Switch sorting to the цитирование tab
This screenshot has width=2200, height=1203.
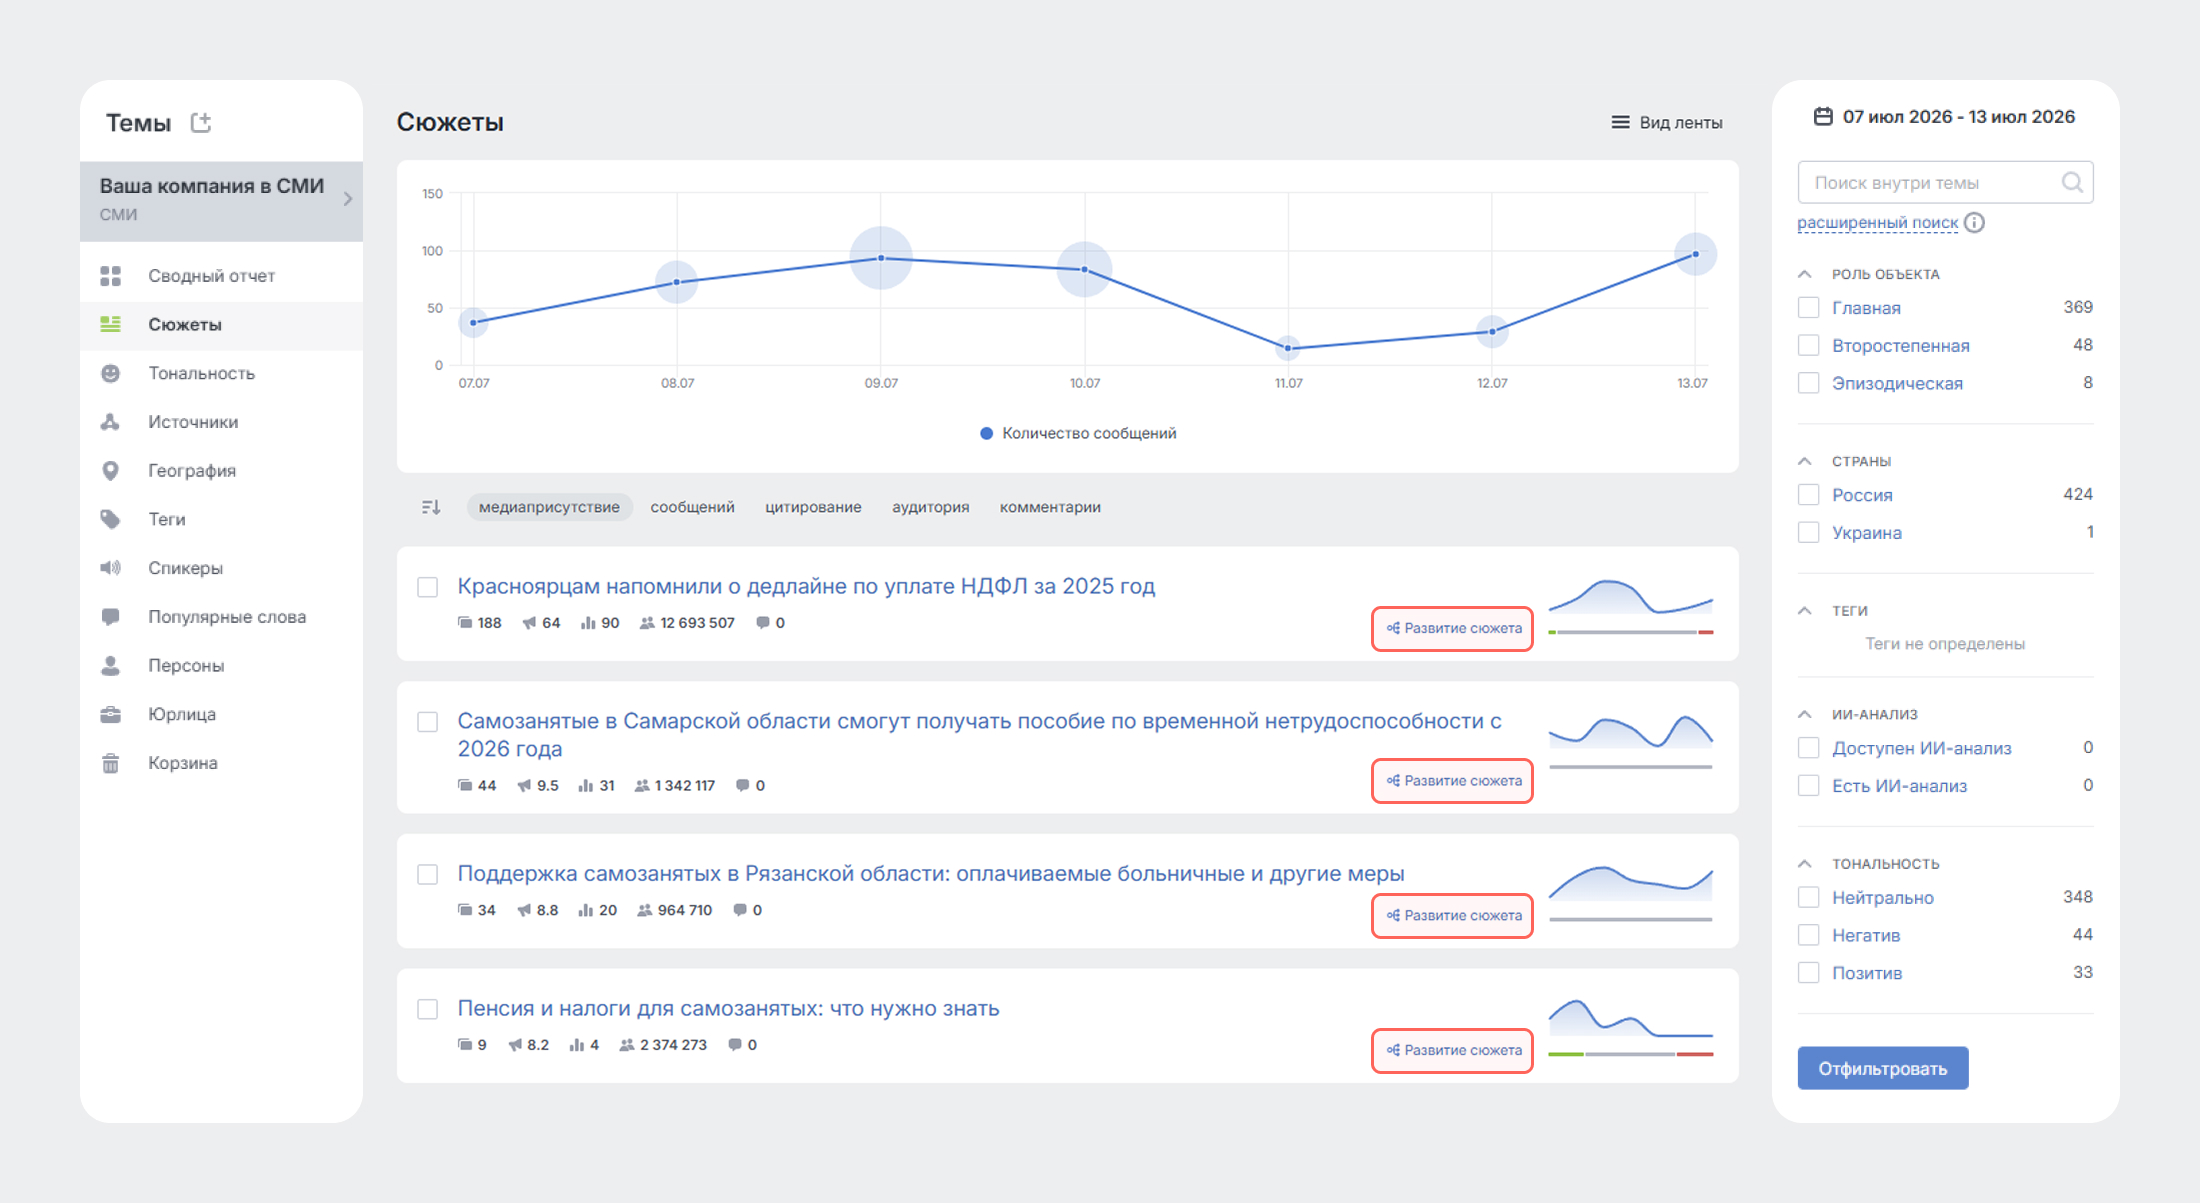[813, 507]
